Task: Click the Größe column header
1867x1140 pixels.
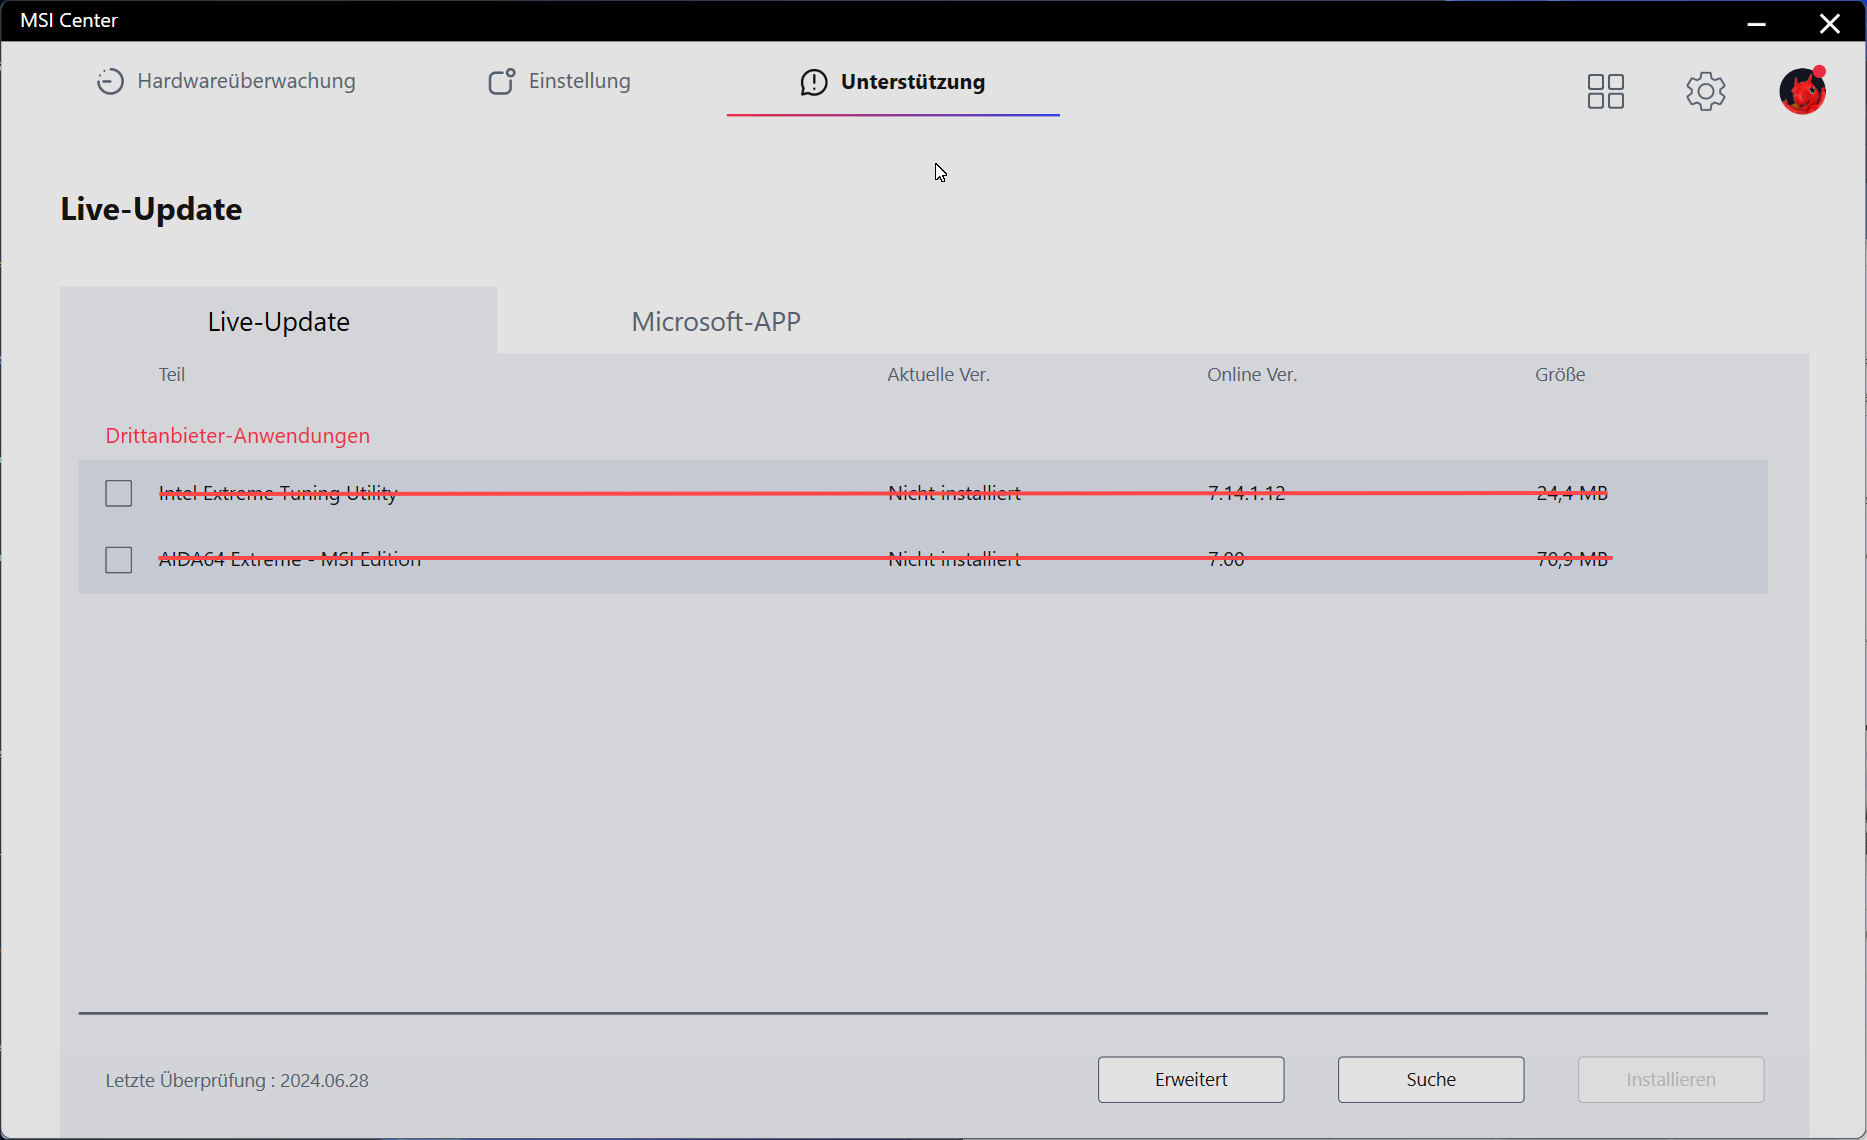Action: (x=1560, y=374)
